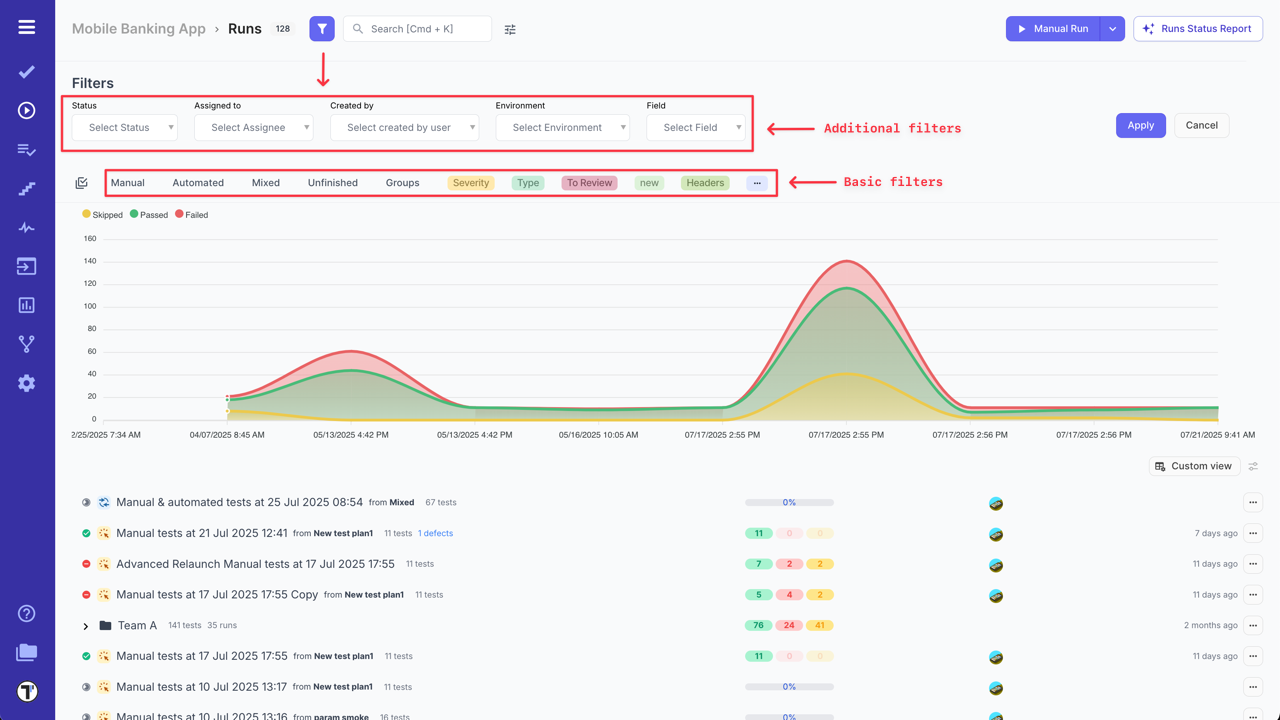
Task: Open reports with the bar chart sidebar icon
Action: [x=26, y=304]
